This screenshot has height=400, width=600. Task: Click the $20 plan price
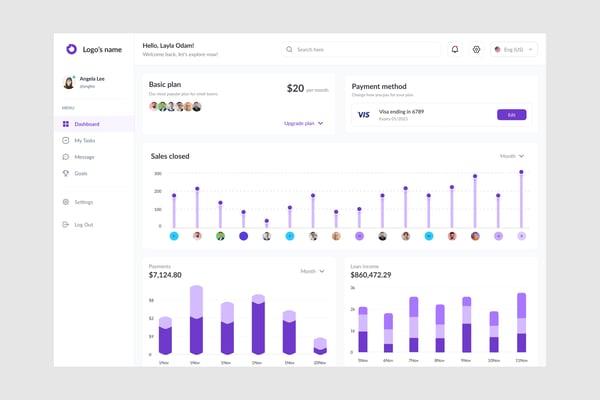[x=295, y=88]
